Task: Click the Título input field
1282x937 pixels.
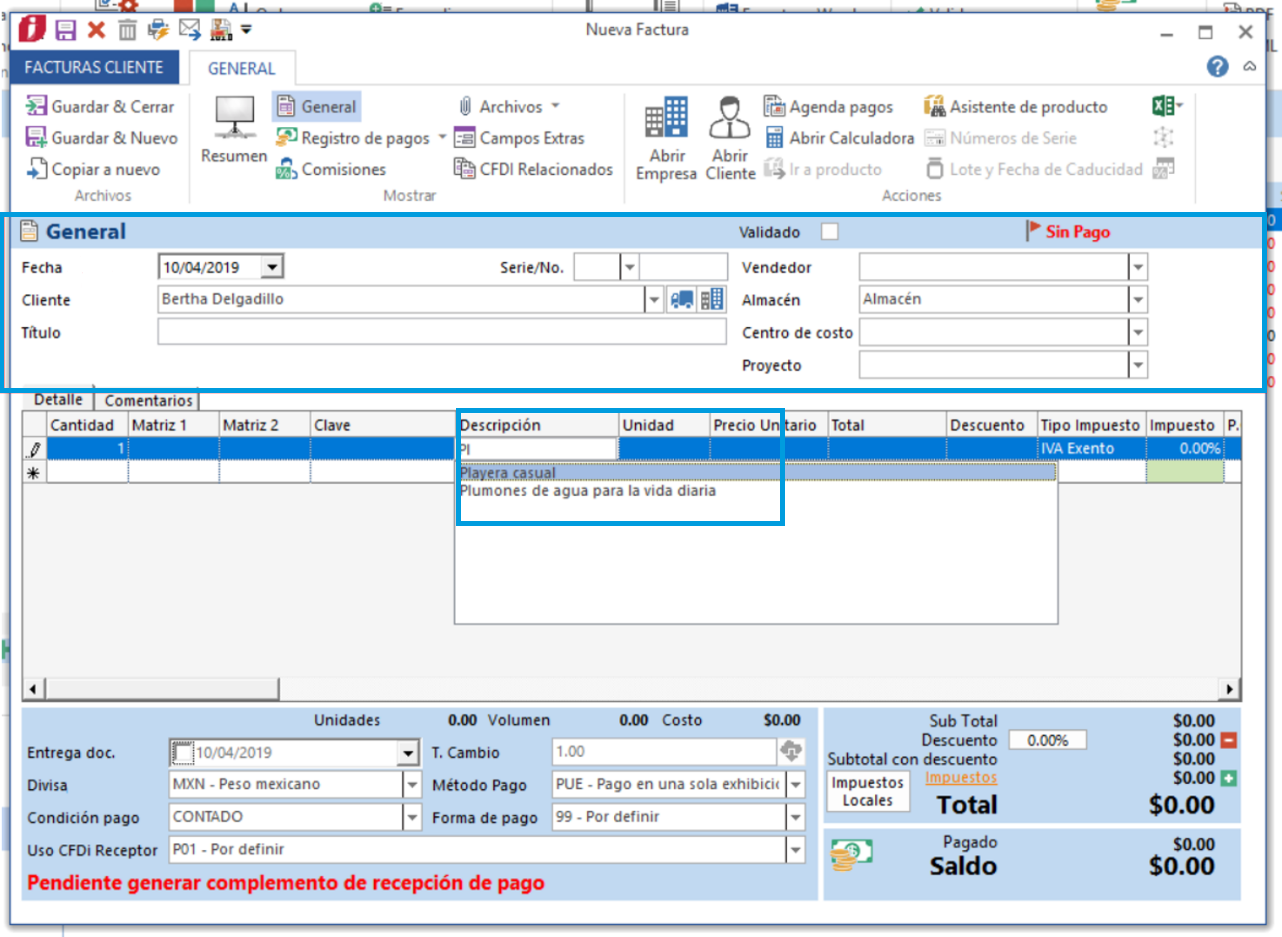Action: click(x=441, y=332)
